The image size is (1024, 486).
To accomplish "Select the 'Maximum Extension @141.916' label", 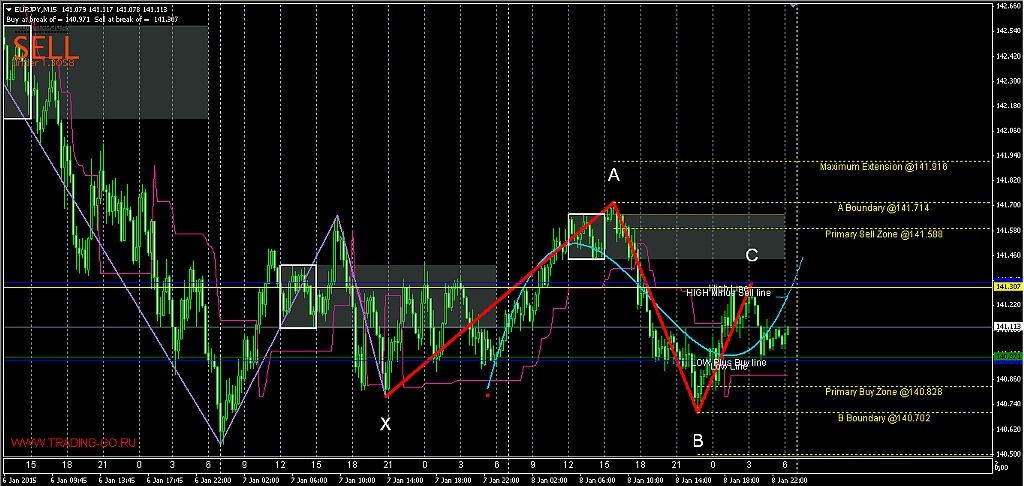I will pyautogui.click(x=883, y=167).
